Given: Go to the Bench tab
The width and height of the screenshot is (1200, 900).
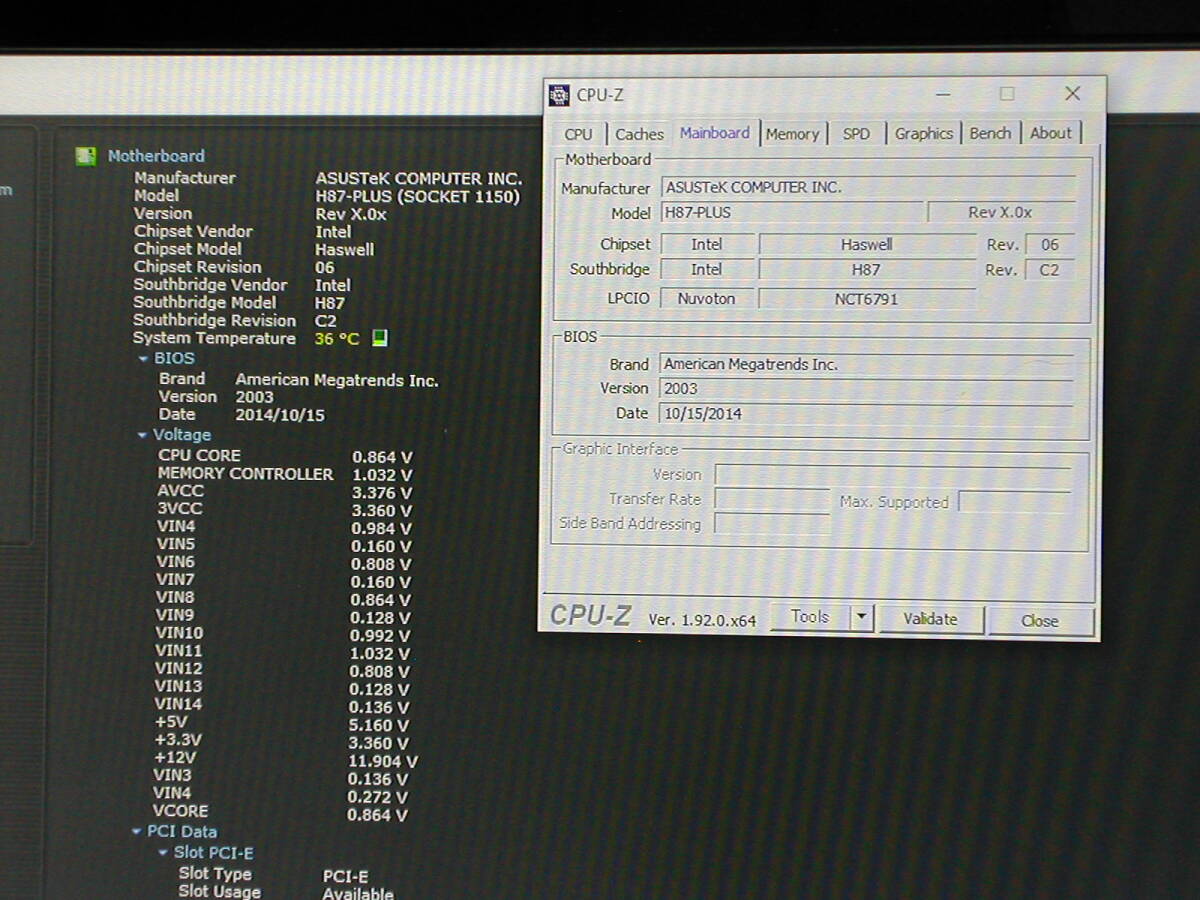Looking at the screenshot, I should click(990, 134).
